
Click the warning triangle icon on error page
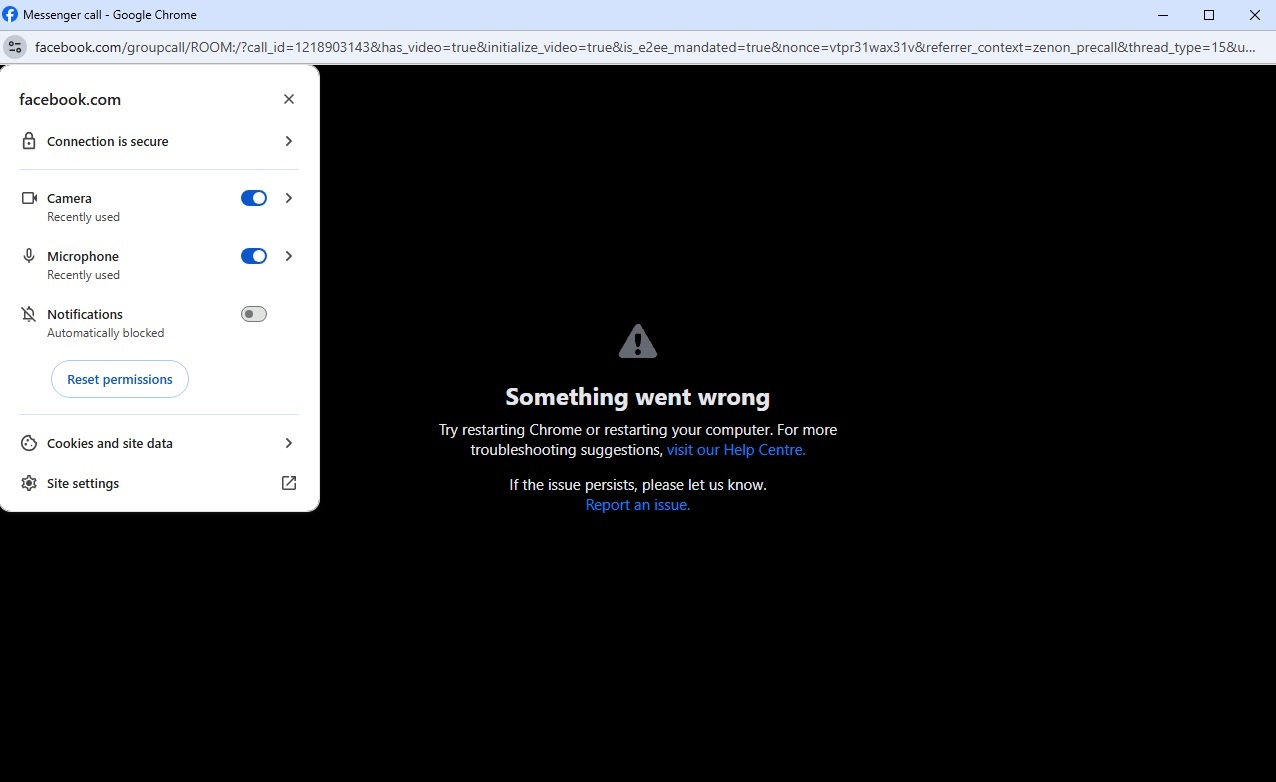(638, 341)
